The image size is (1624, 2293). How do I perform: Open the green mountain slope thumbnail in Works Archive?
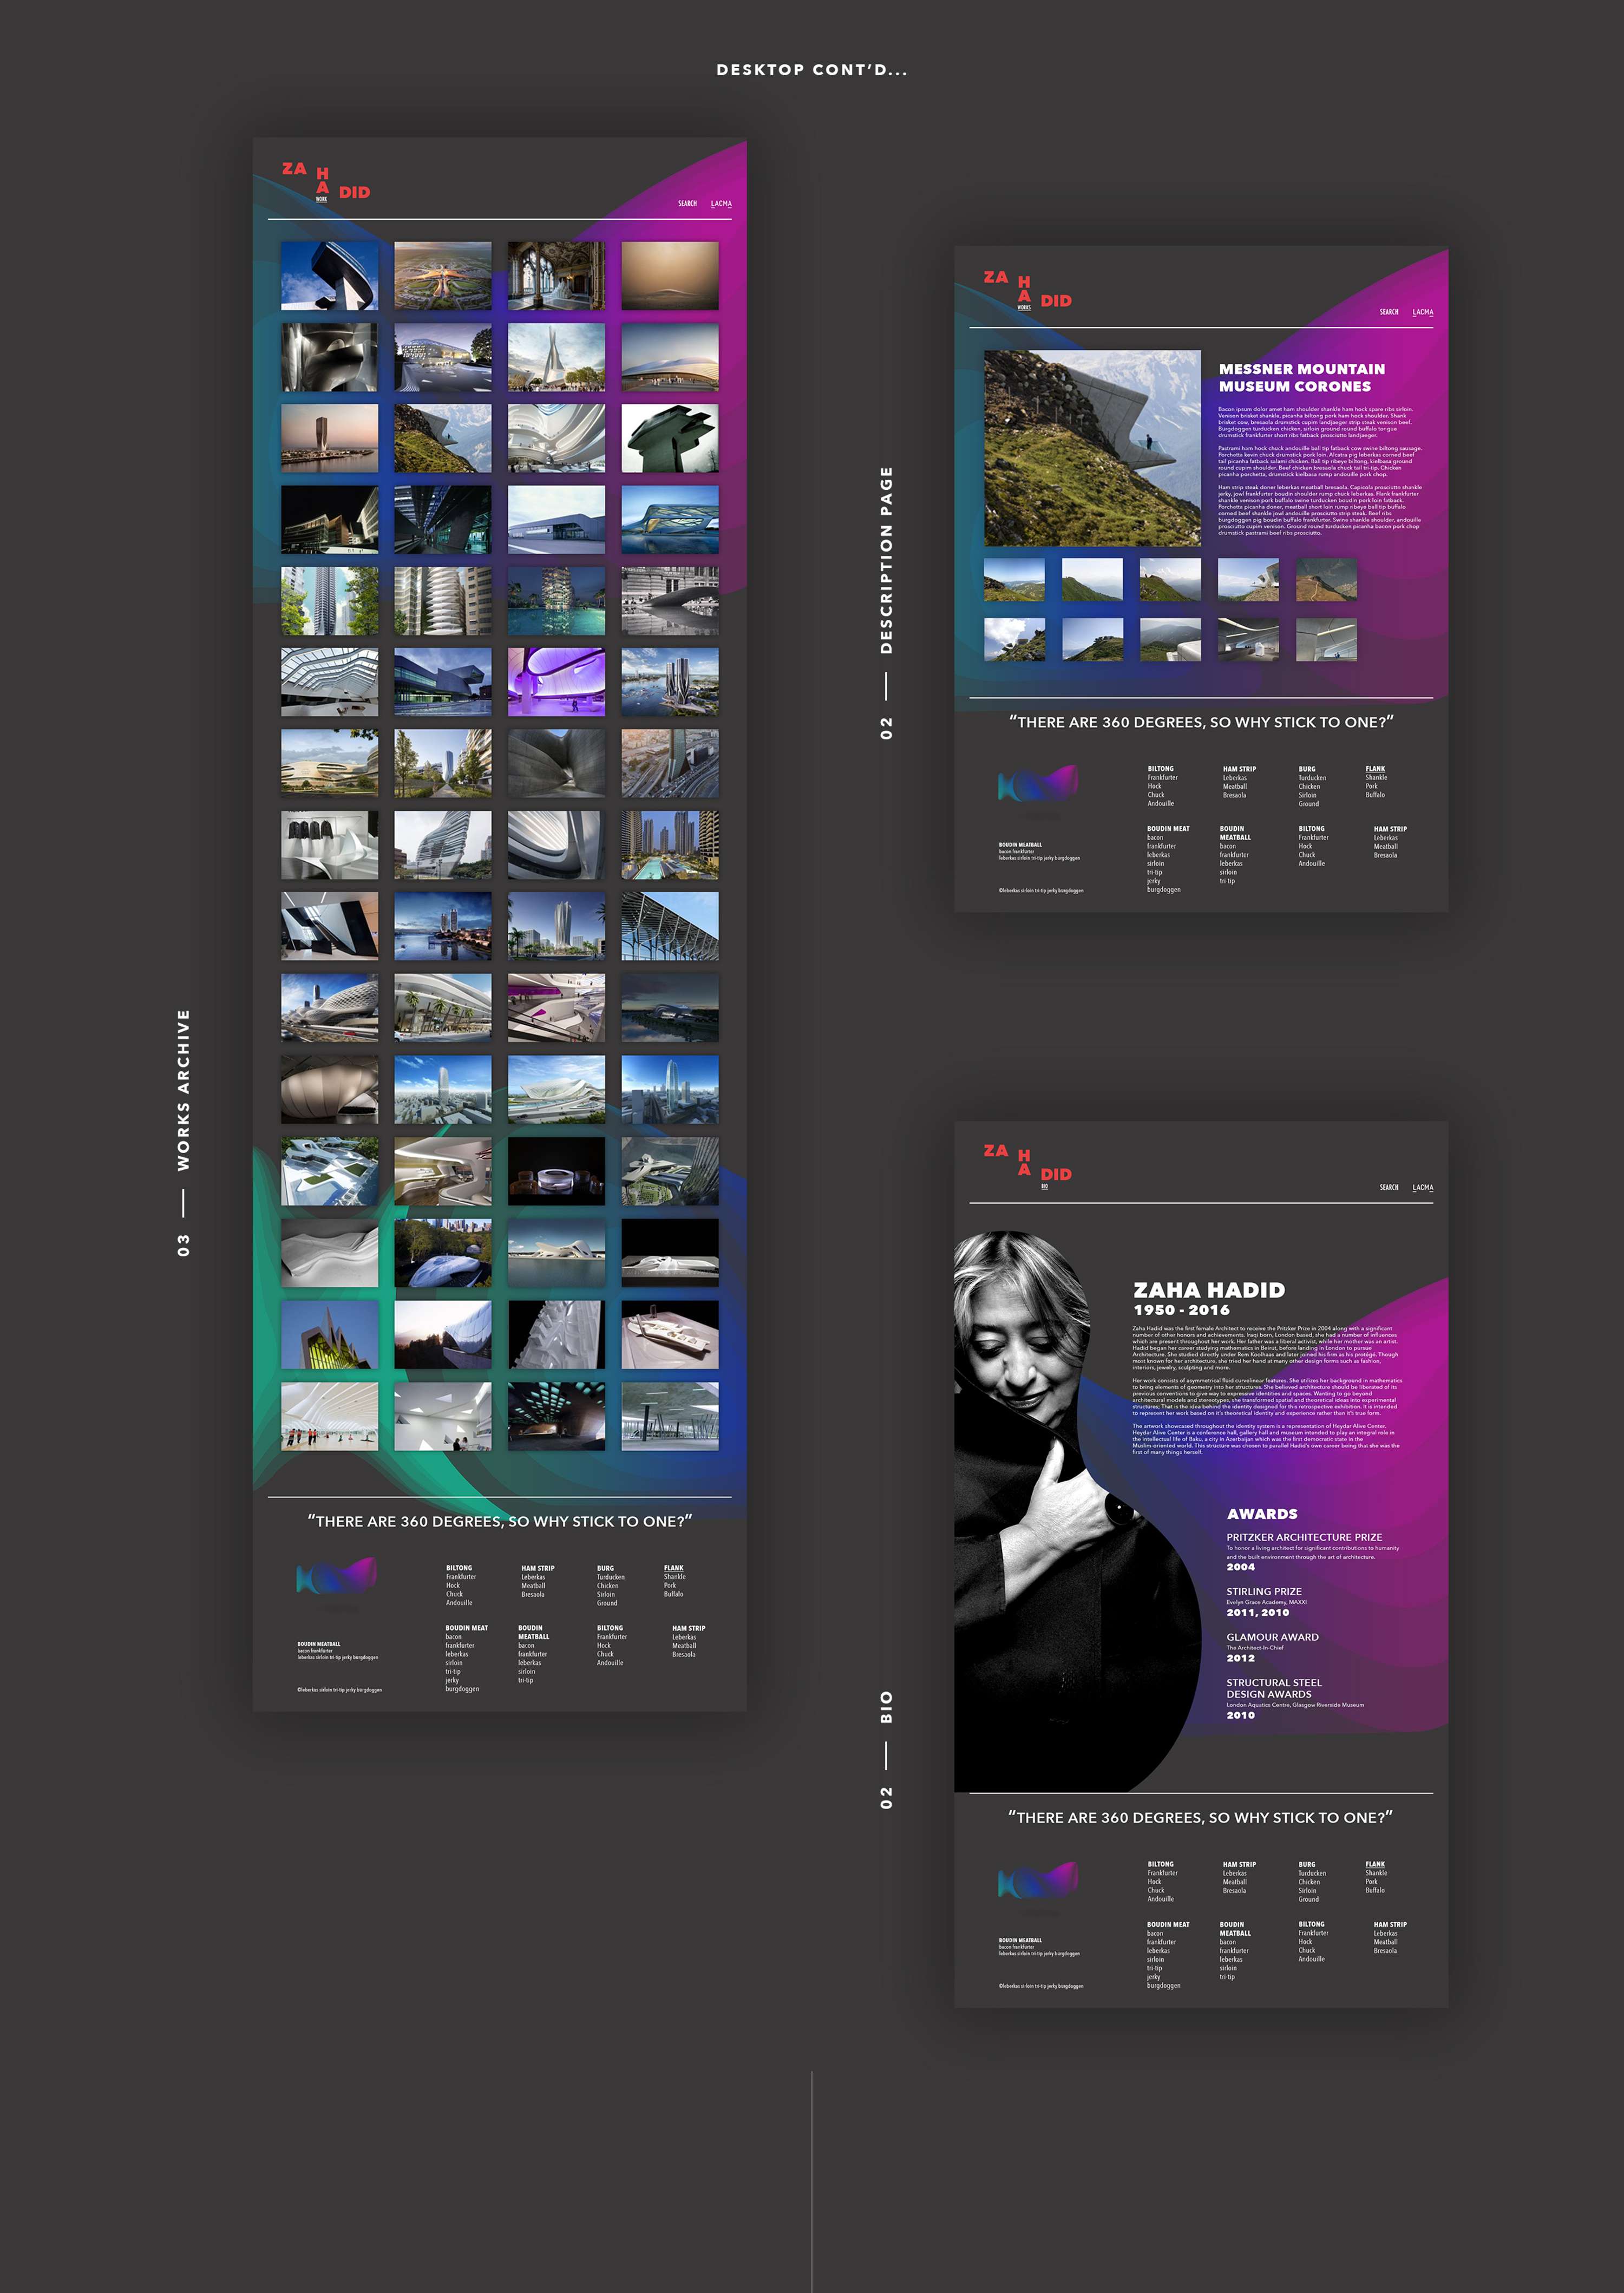pos(443,438)
